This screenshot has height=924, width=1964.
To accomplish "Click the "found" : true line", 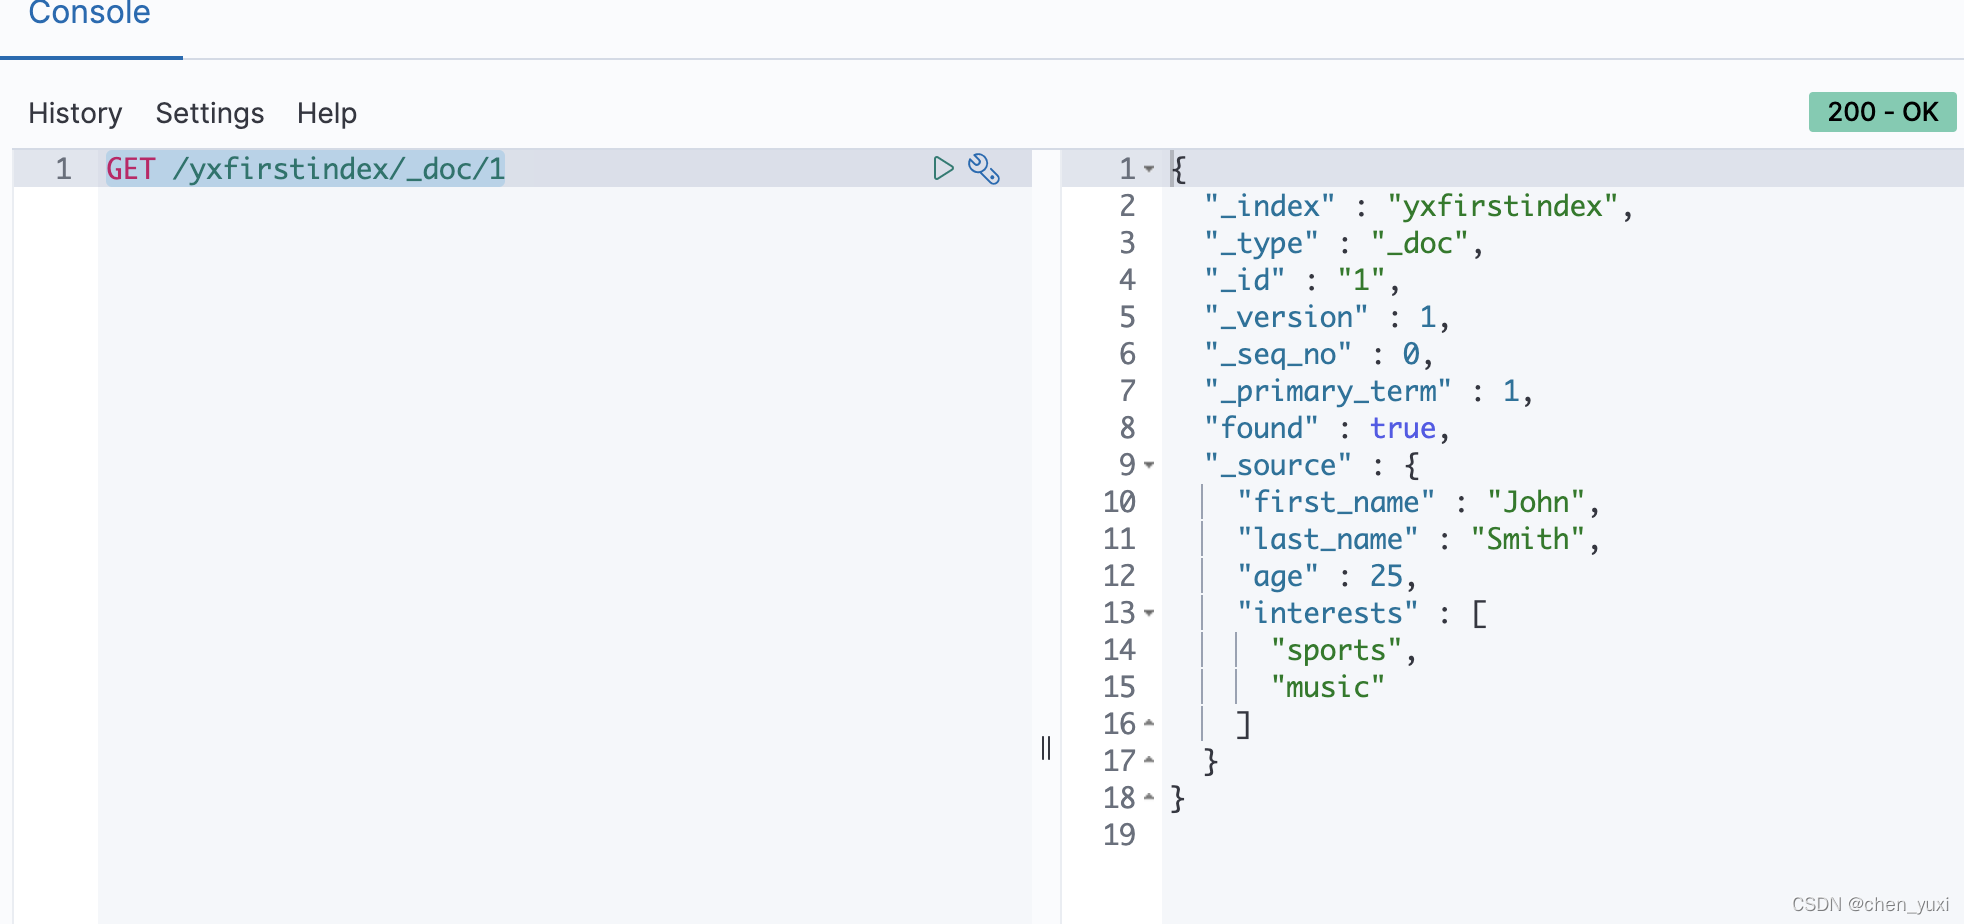I will [x=1327, y=428].
